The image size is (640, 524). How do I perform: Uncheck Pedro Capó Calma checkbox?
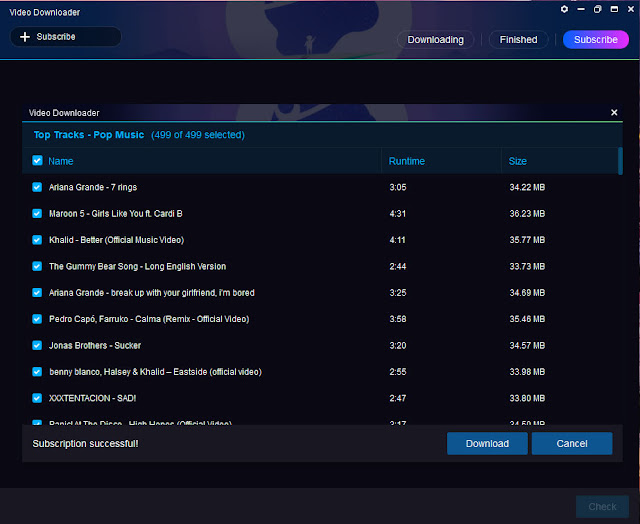pyautogui.click(x=37, y=319)
